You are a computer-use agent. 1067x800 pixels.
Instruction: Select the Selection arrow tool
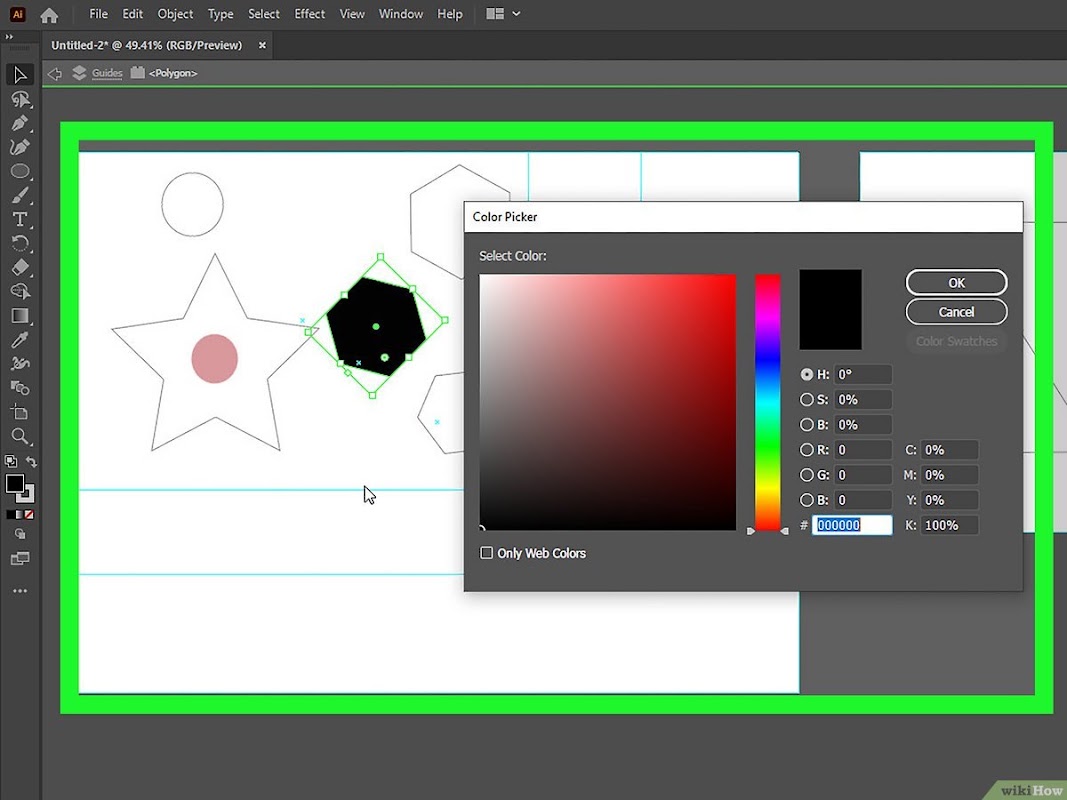[x=20, y=74]
